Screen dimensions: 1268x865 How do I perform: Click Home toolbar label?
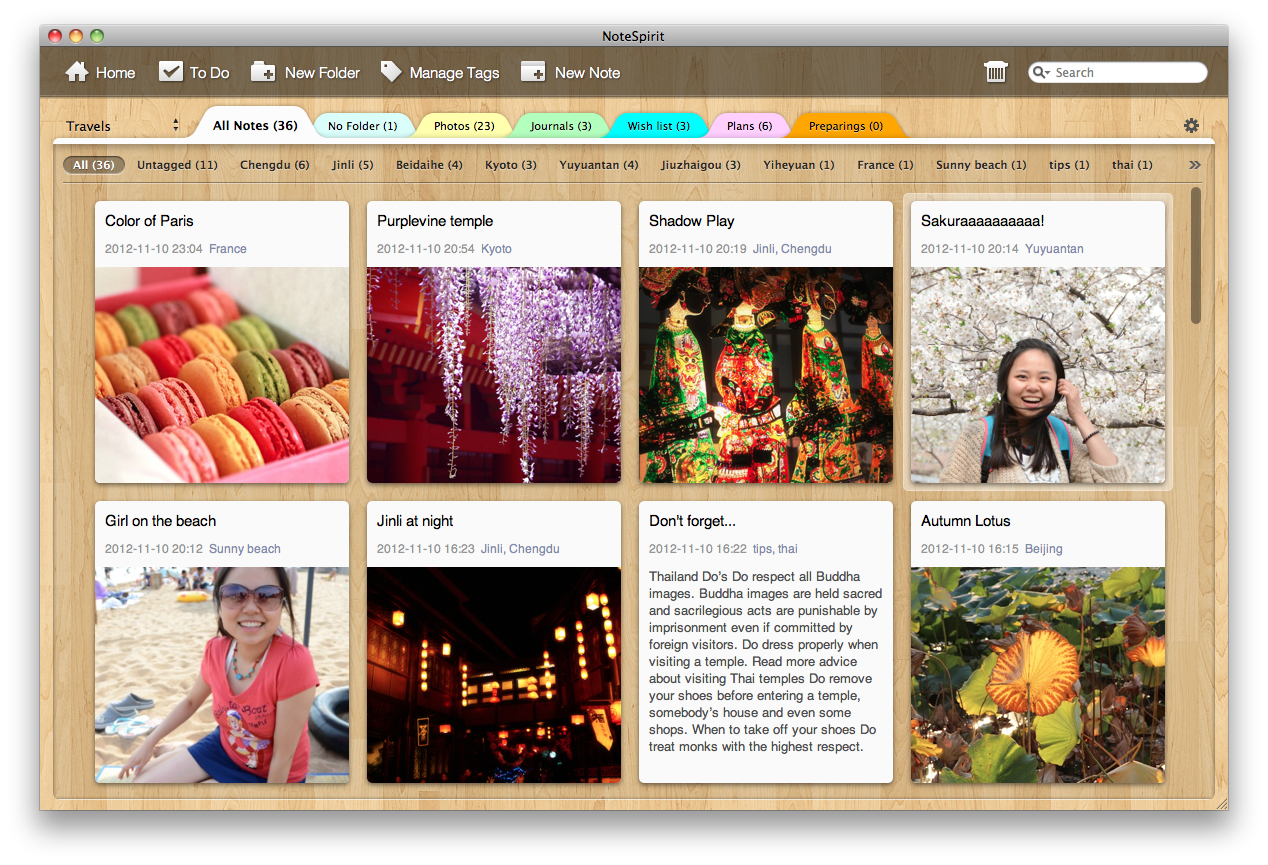115,73
